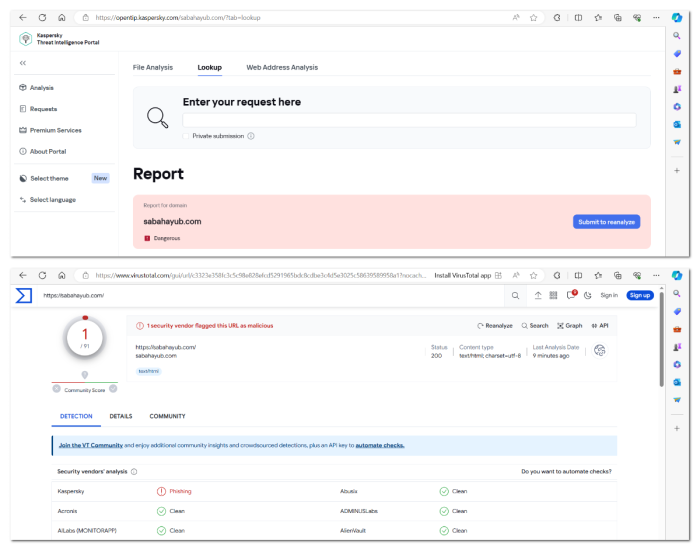
Task: Open the VirusTotal apps grid icon
Action: [553, 295]
